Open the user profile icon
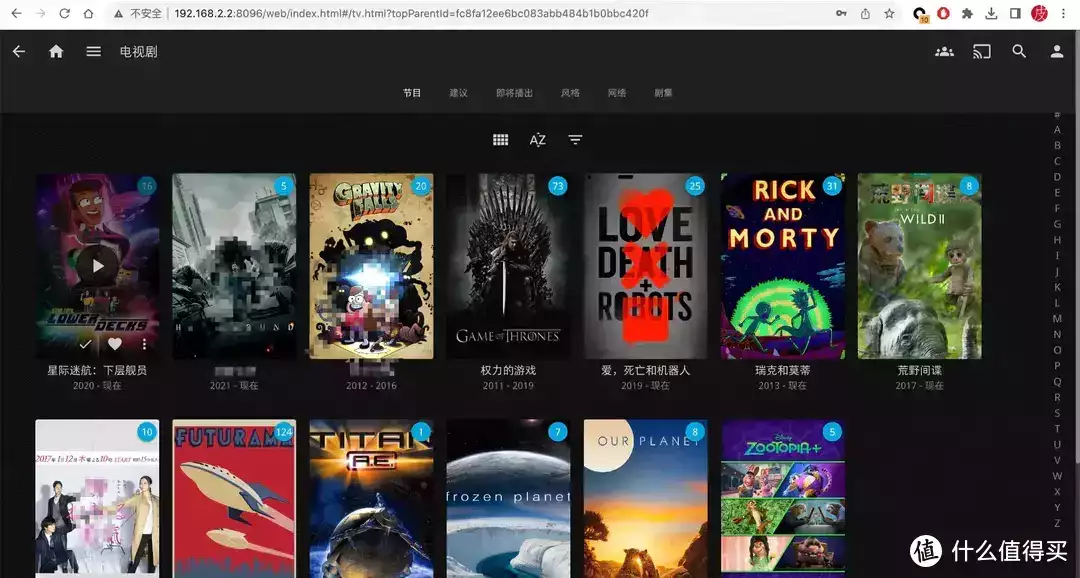Image resolution: width=1080 pixels, height=578 pixels. [x=1057, y=52]
